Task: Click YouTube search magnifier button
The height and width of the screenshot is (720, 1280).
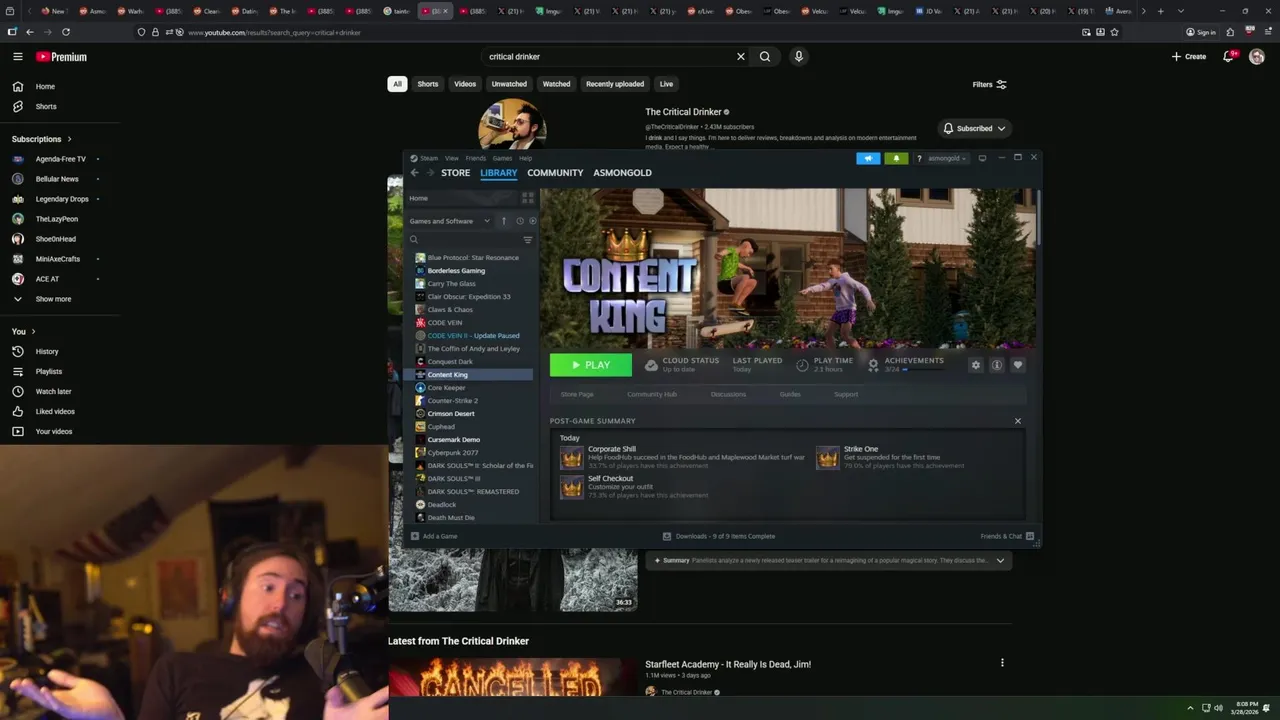Action: click(765, 57)
